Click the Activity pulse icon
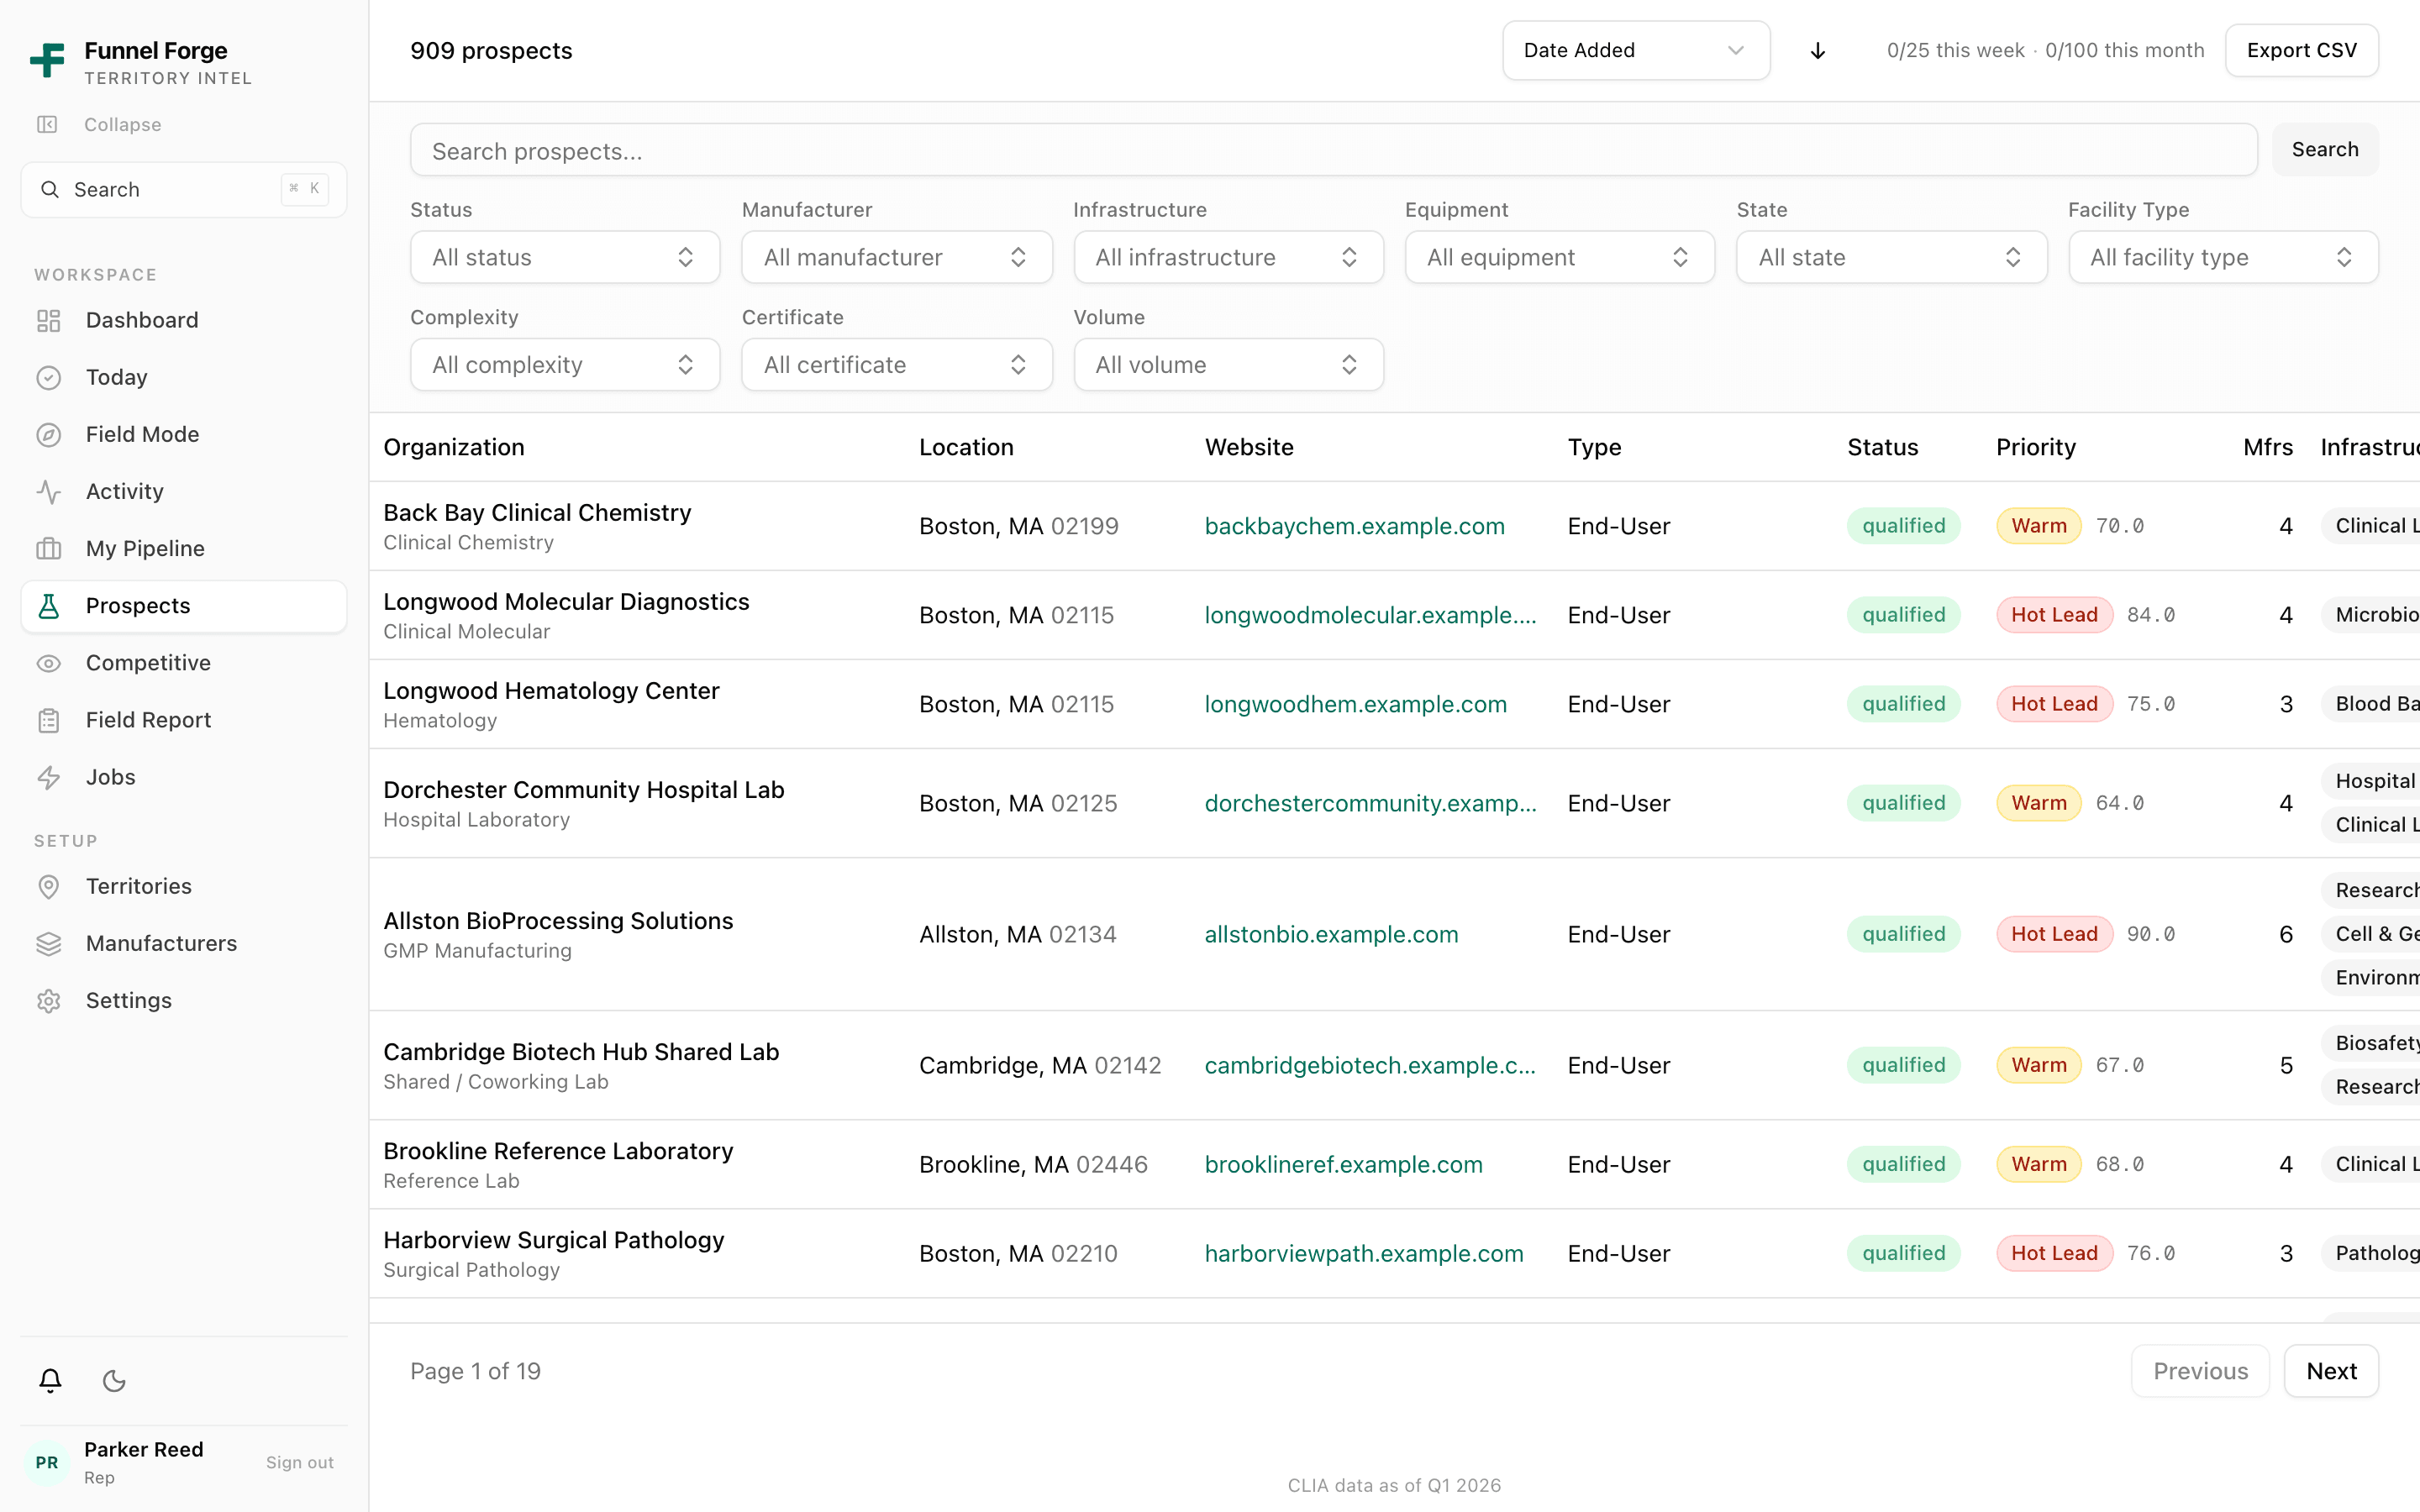2420x1512 pixels. 49,491
